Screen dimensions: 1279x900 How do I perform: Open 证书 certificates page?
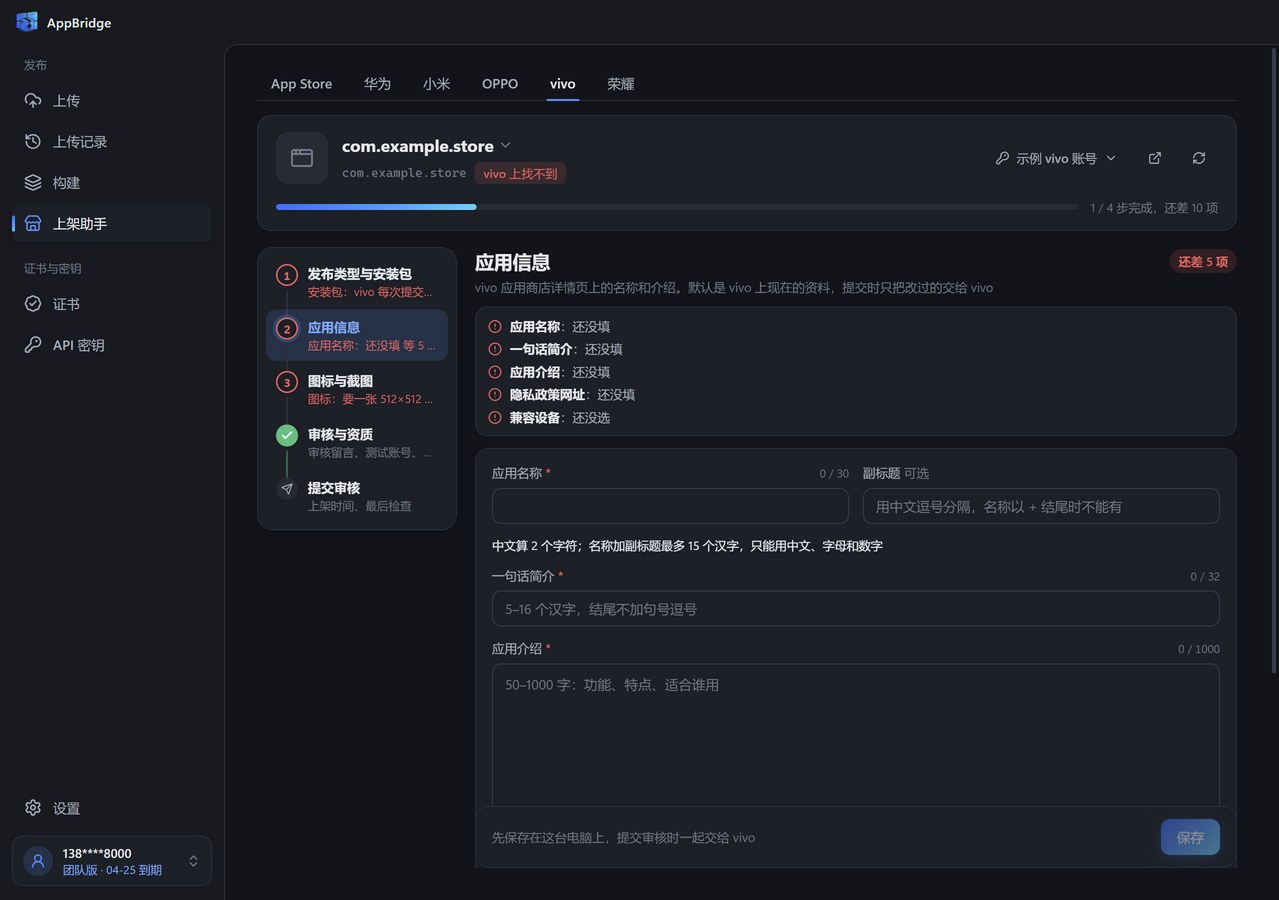point(112,304)
